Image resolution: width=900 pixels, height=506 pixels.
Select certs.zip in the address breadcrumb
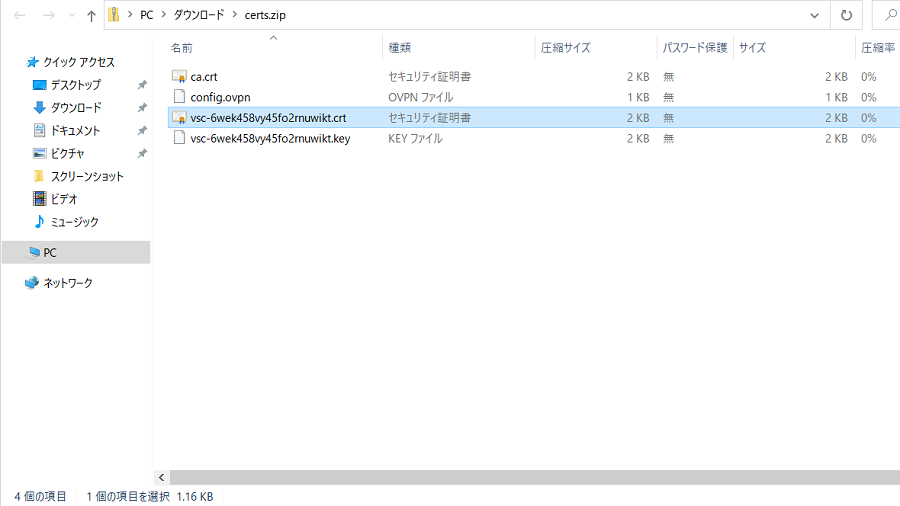pyautogui.click(x=265, y=15)
